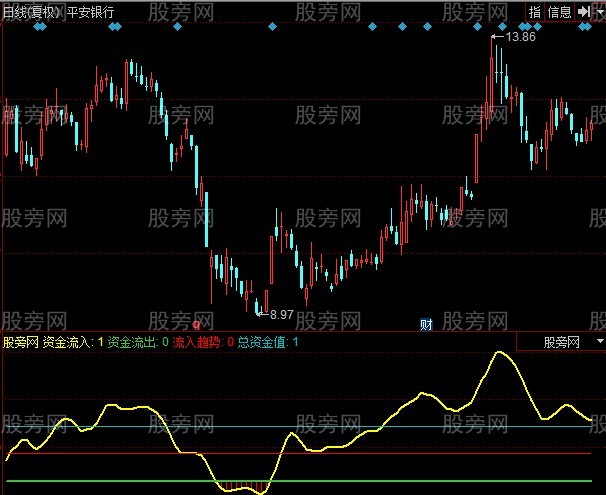Click the red q marker below the chart
Screen dimensions: 606x495
[196, 324]
